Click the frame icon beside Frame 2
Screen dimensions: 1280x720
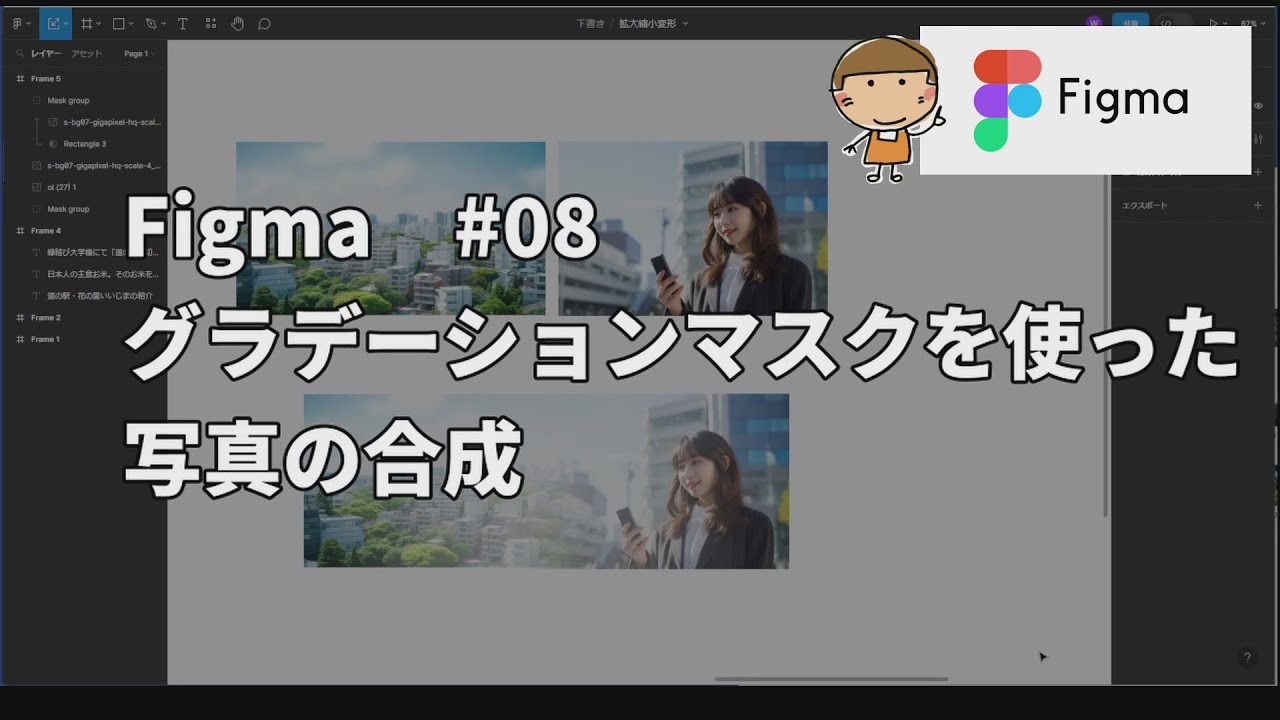20,317
